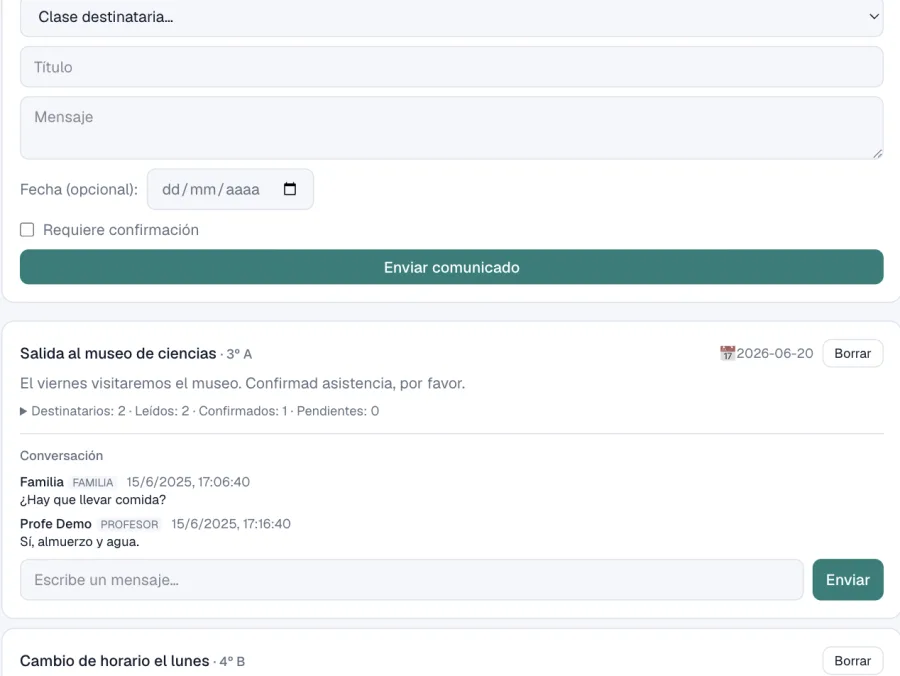
Task: Click the Requiere confirmación label
Action: 121,230
